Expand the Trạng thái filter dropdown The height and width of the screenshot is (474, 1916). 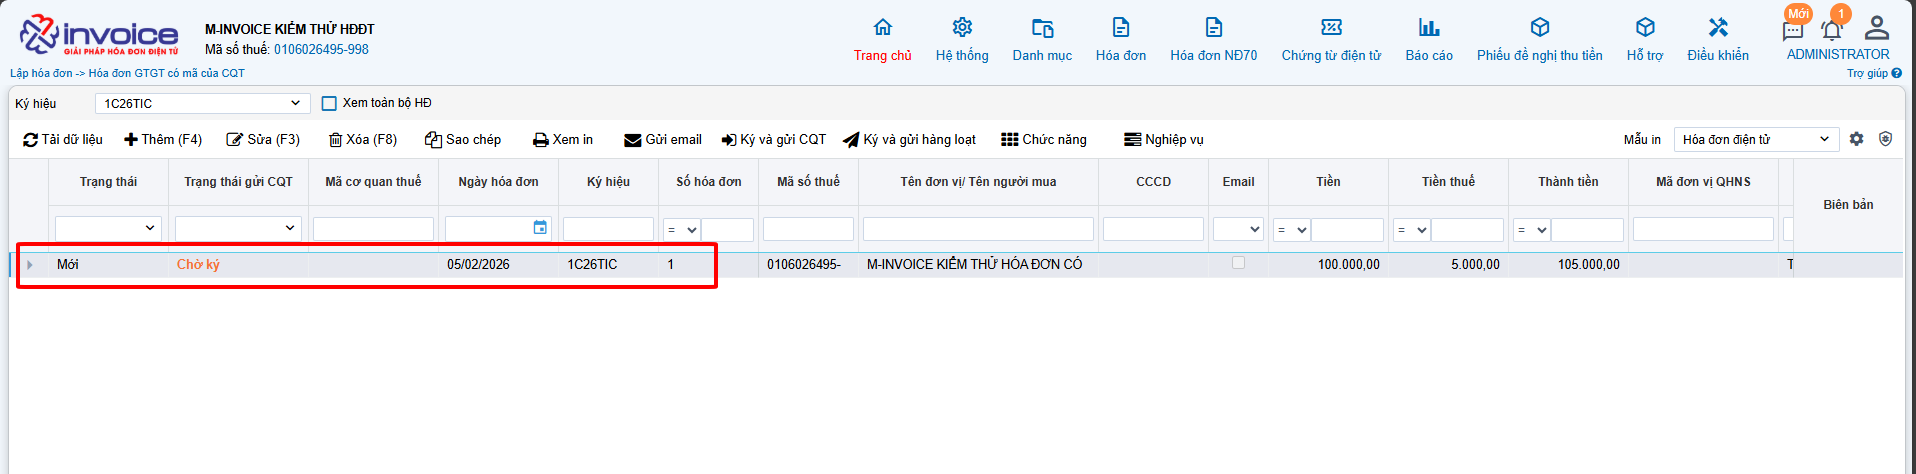tap(108, 229)
